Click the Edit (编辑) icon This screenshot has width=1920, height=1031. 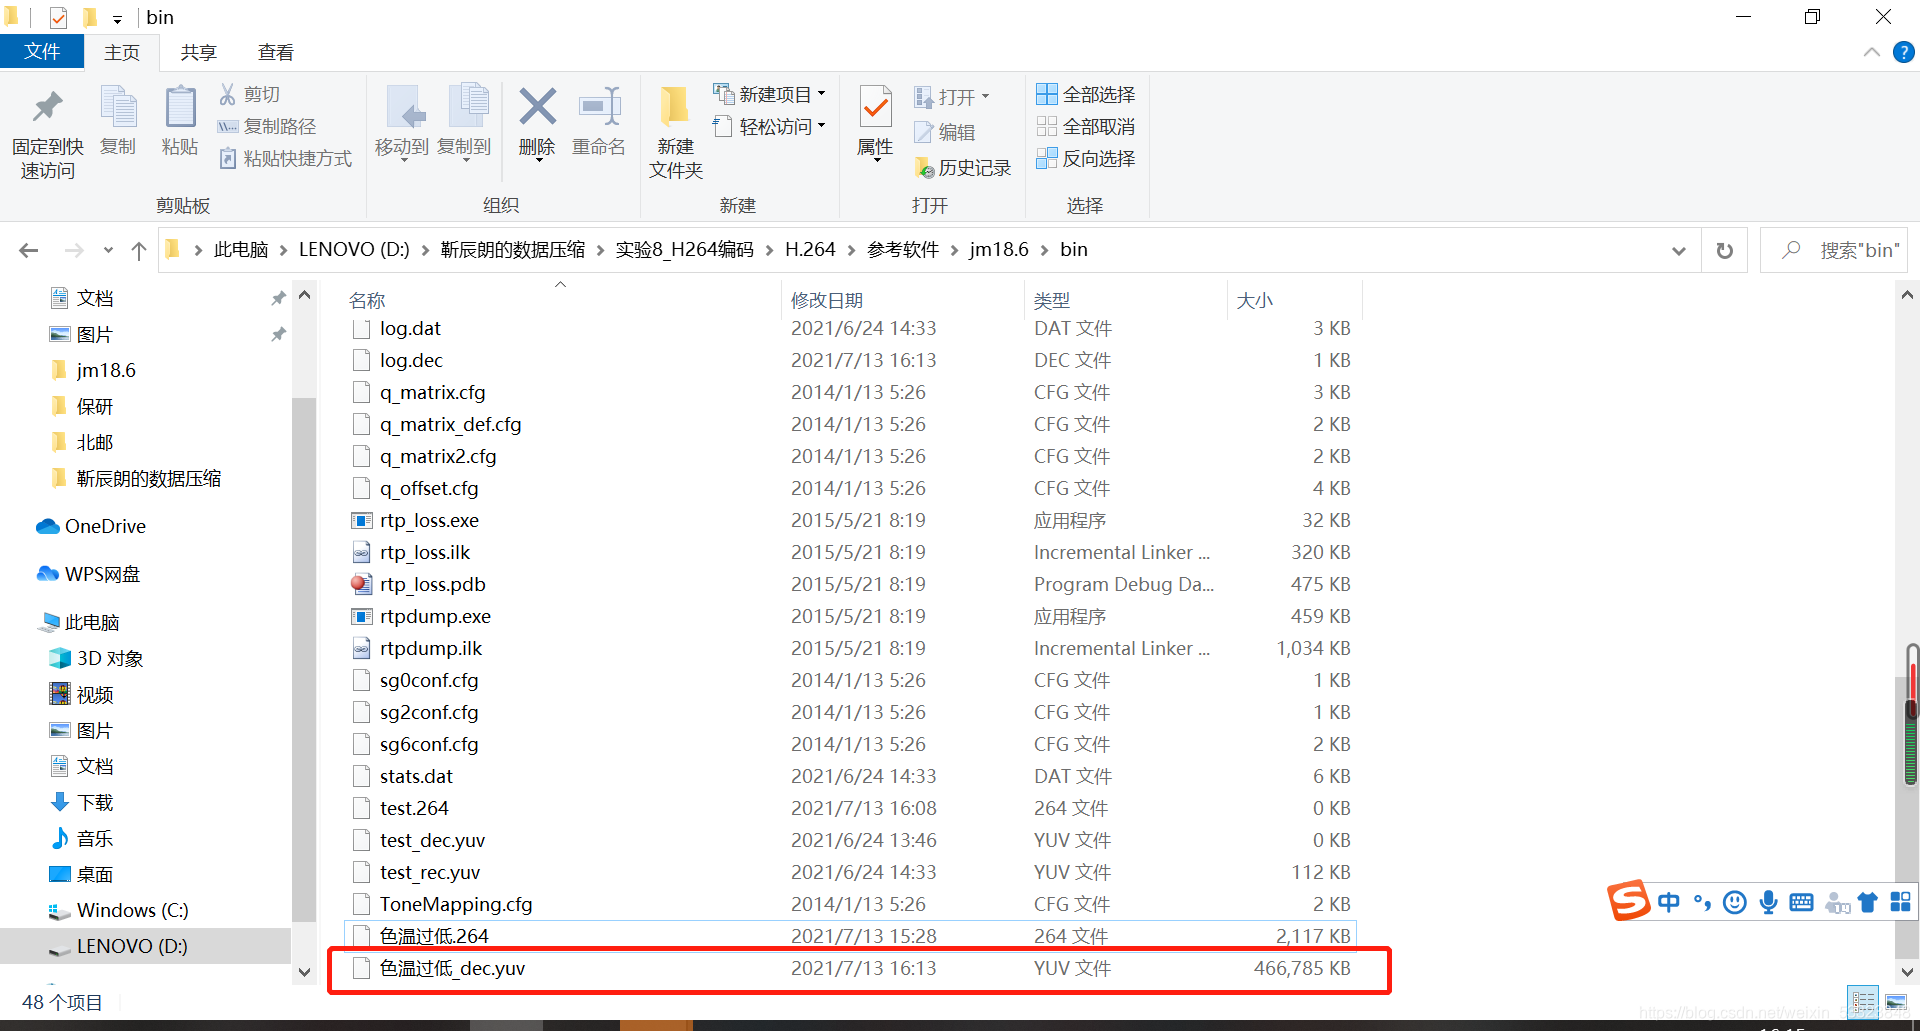click(x=923, y=132)
